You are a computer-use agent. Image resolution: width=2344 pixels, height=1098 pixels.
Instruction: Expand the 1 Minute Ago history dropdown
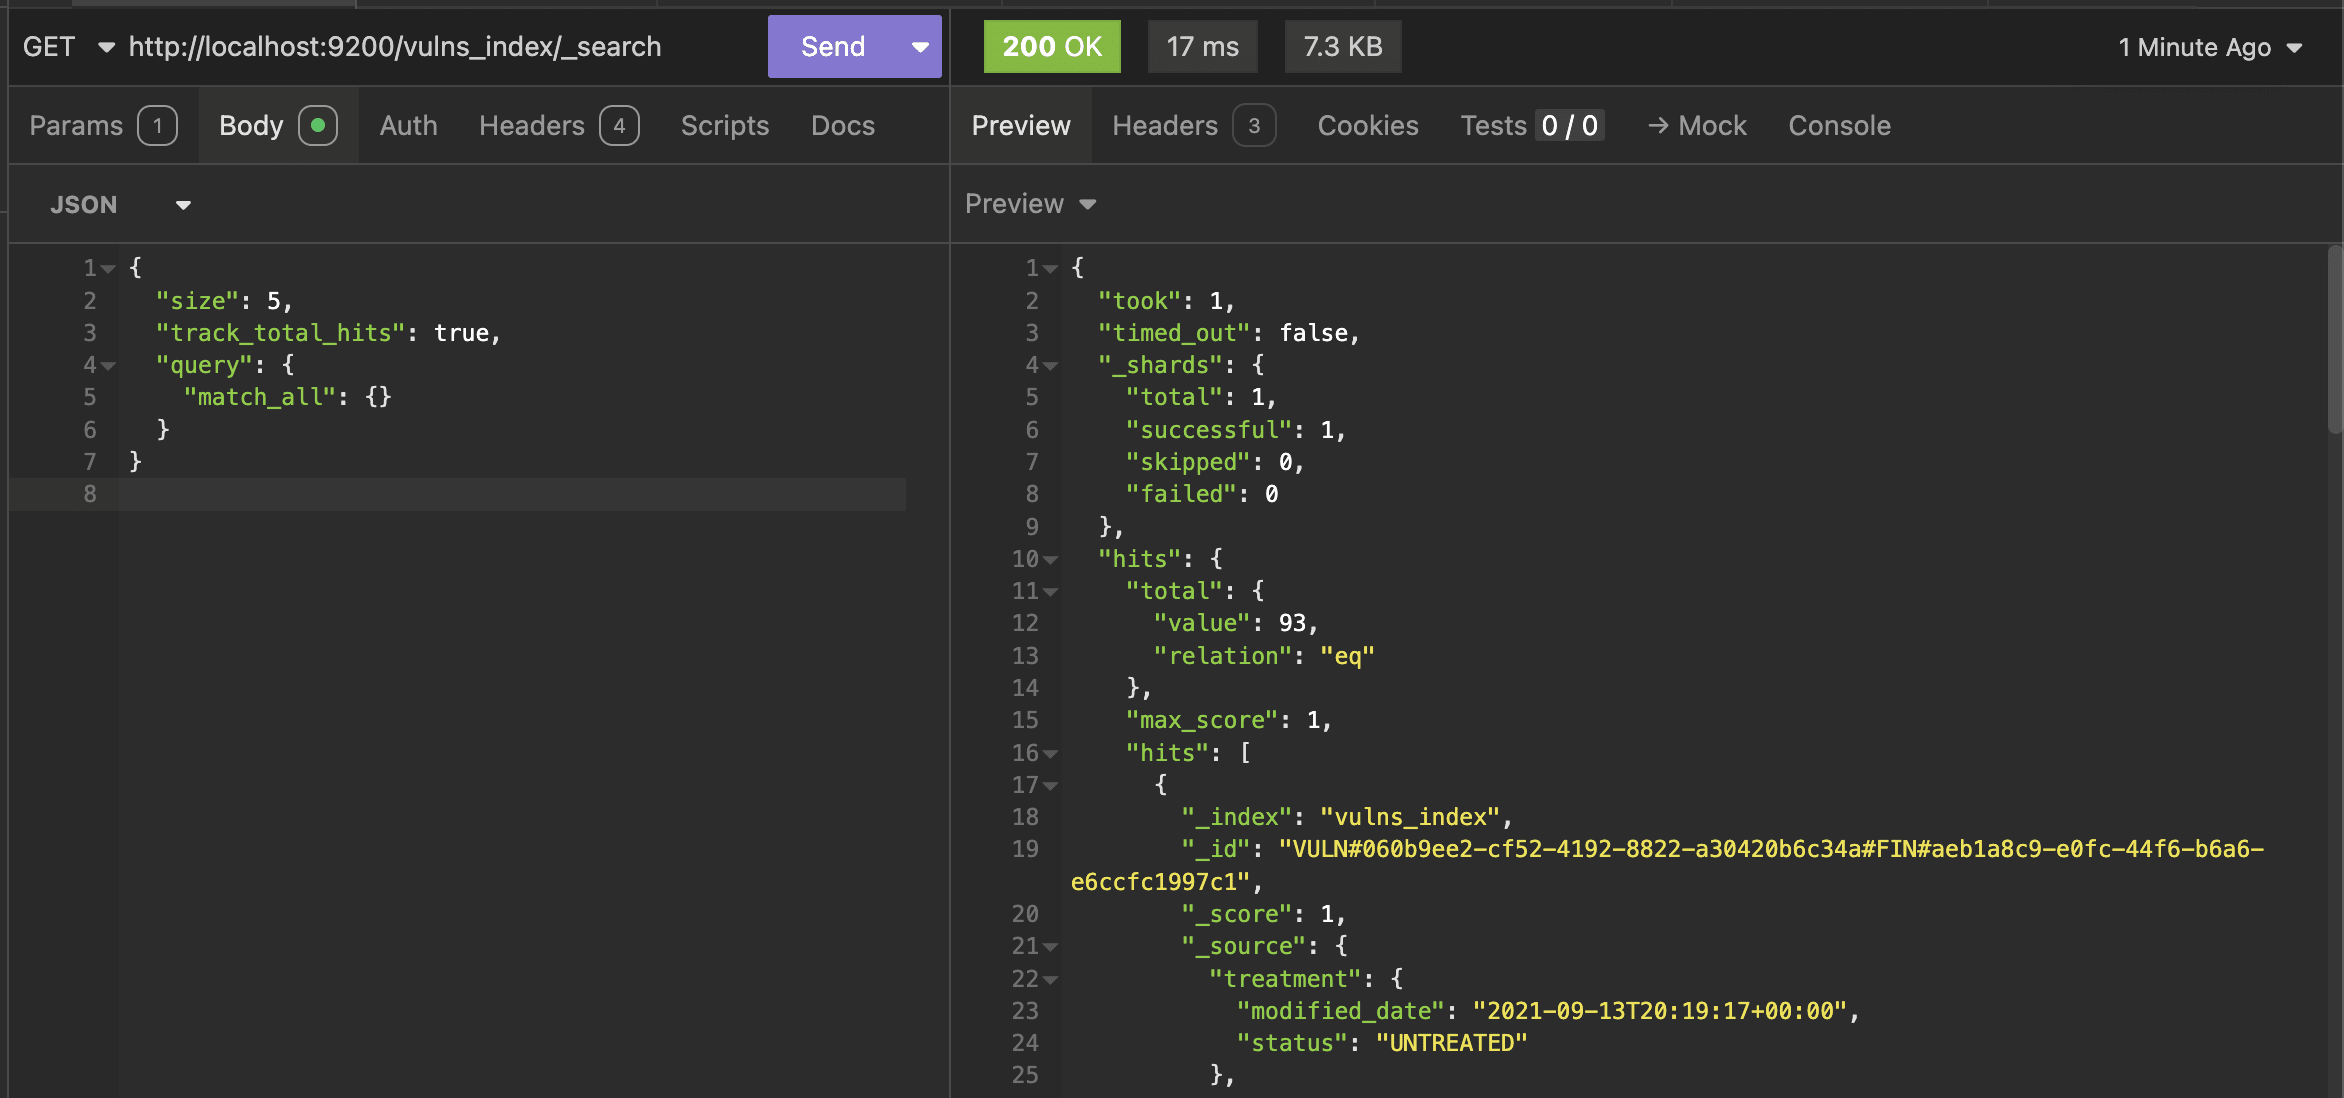click(x=2210, y=47)
